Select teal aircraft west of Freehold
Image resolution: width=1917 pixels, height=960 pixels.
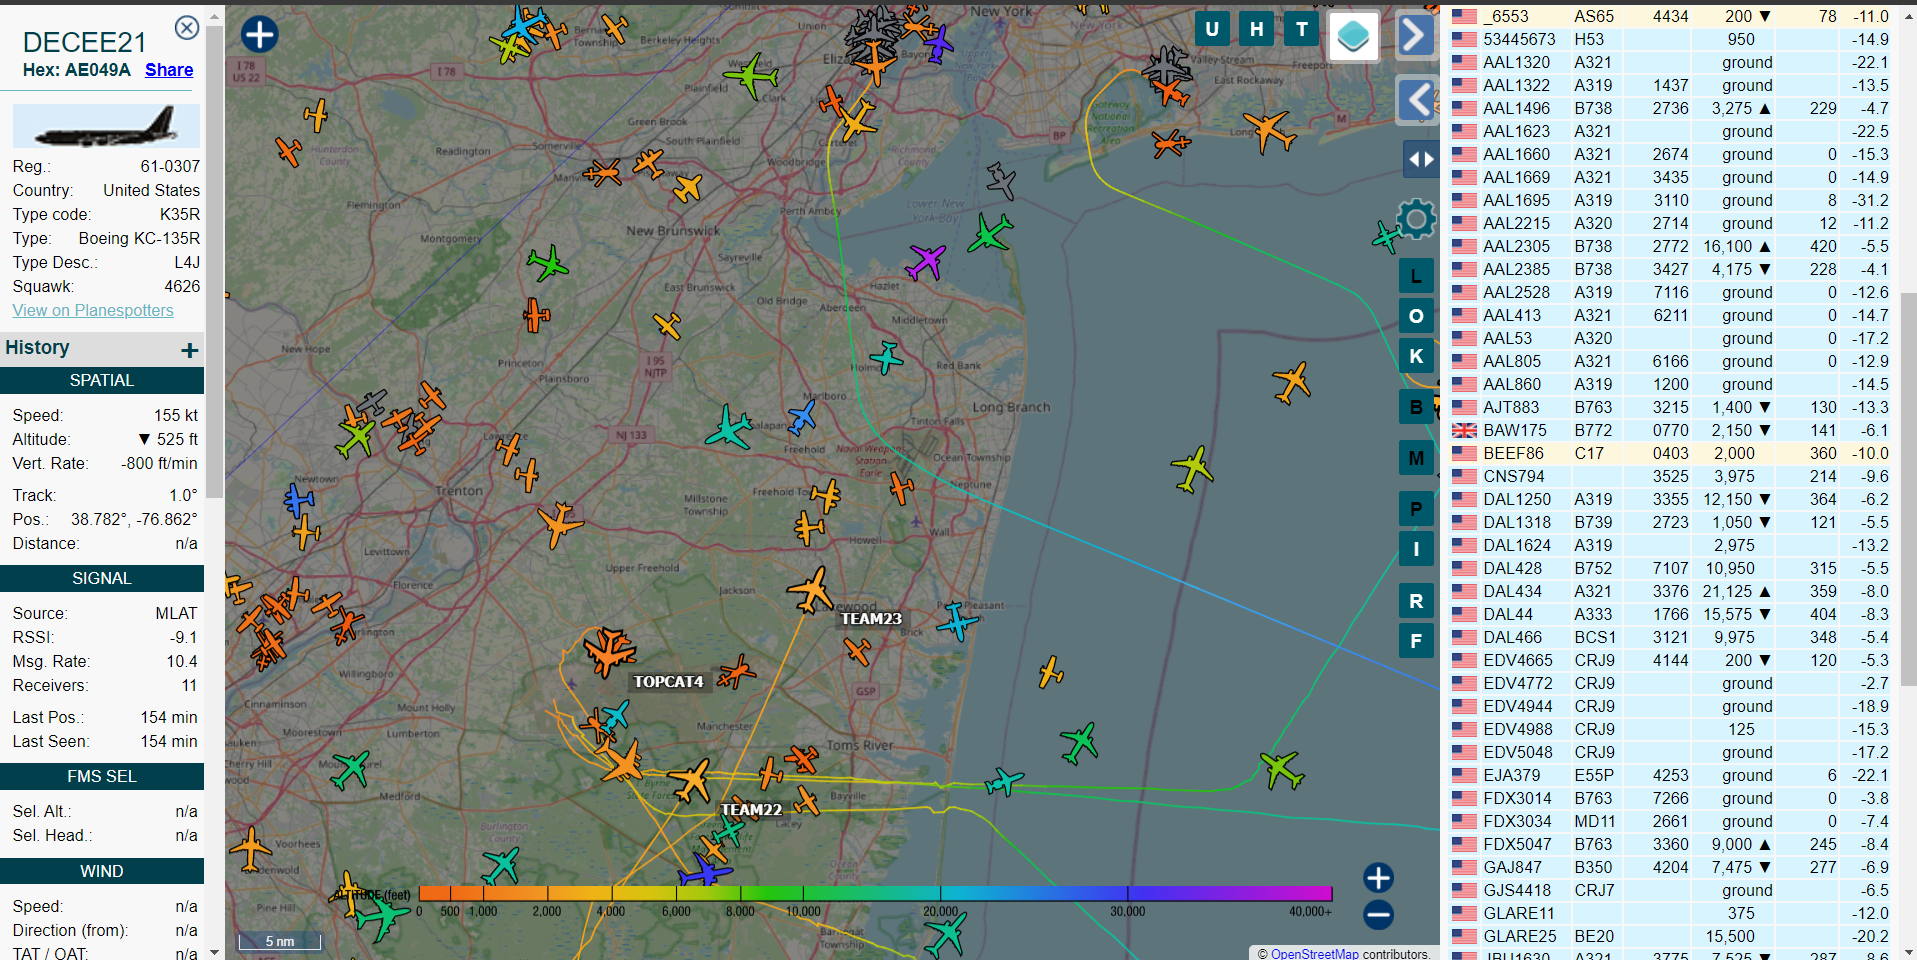pyautogui.click(x=729, y=427)
